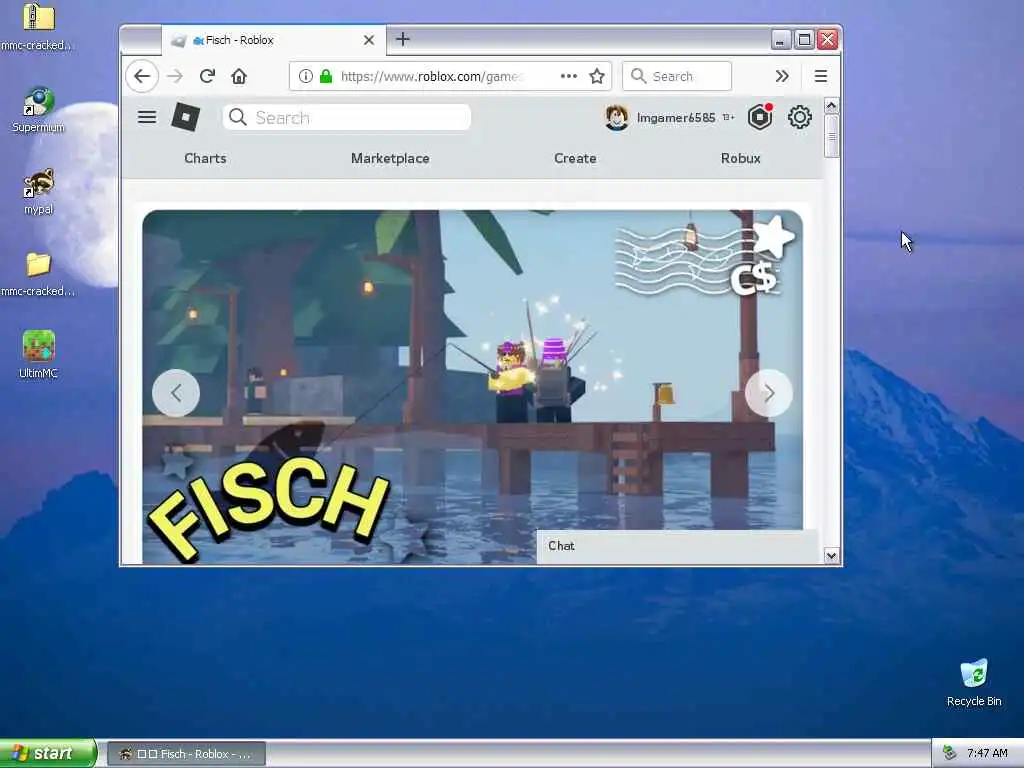The image size is (1024, 768).
Task: Open page actions three-dot menu
Action: click(569, 76)
